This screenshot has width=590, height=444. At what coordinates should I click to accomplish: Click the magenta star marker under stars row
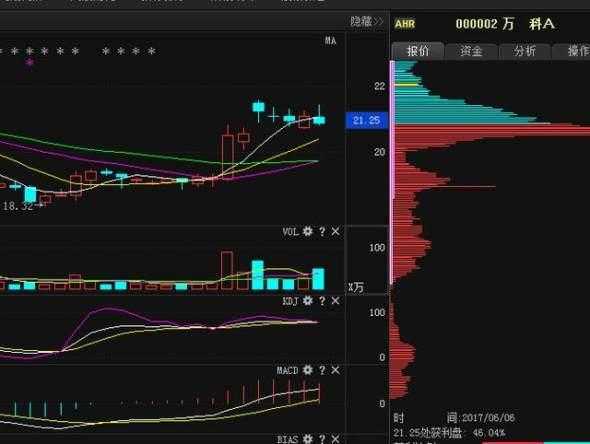tap(30, 62)
